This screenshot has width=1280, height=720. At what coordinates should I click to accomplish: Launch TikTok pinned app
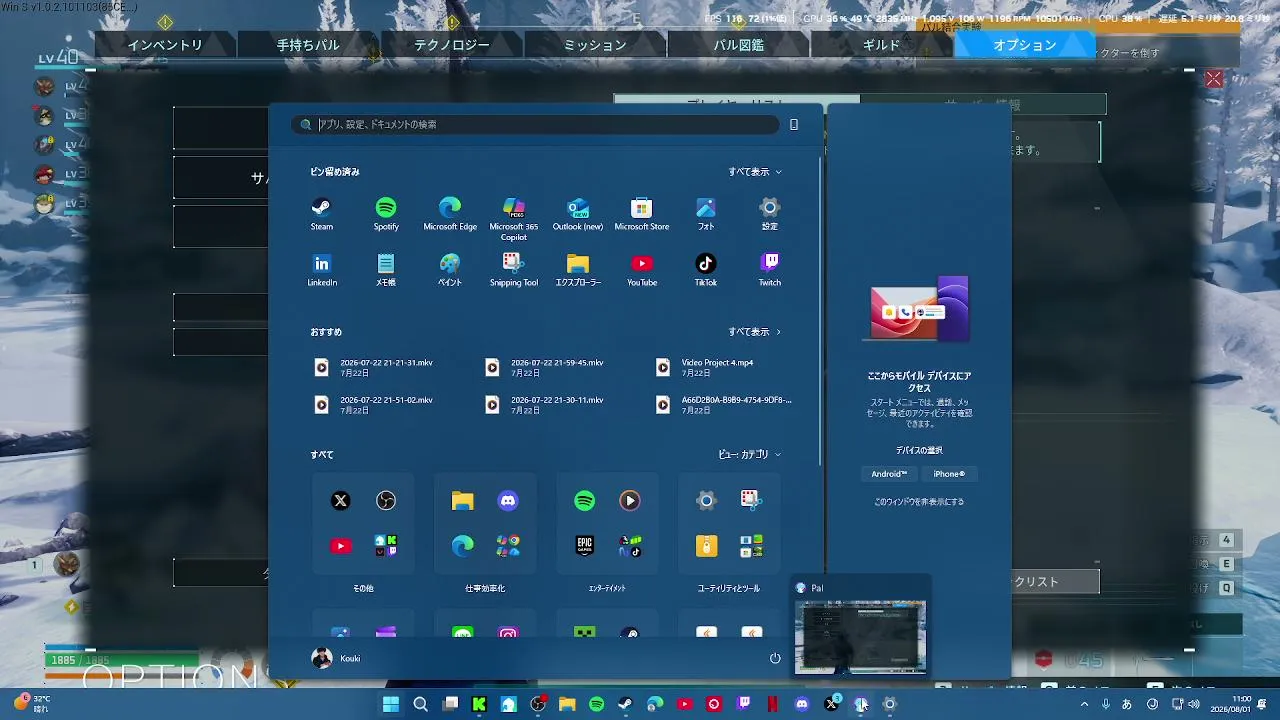click(x=706, y=270)
